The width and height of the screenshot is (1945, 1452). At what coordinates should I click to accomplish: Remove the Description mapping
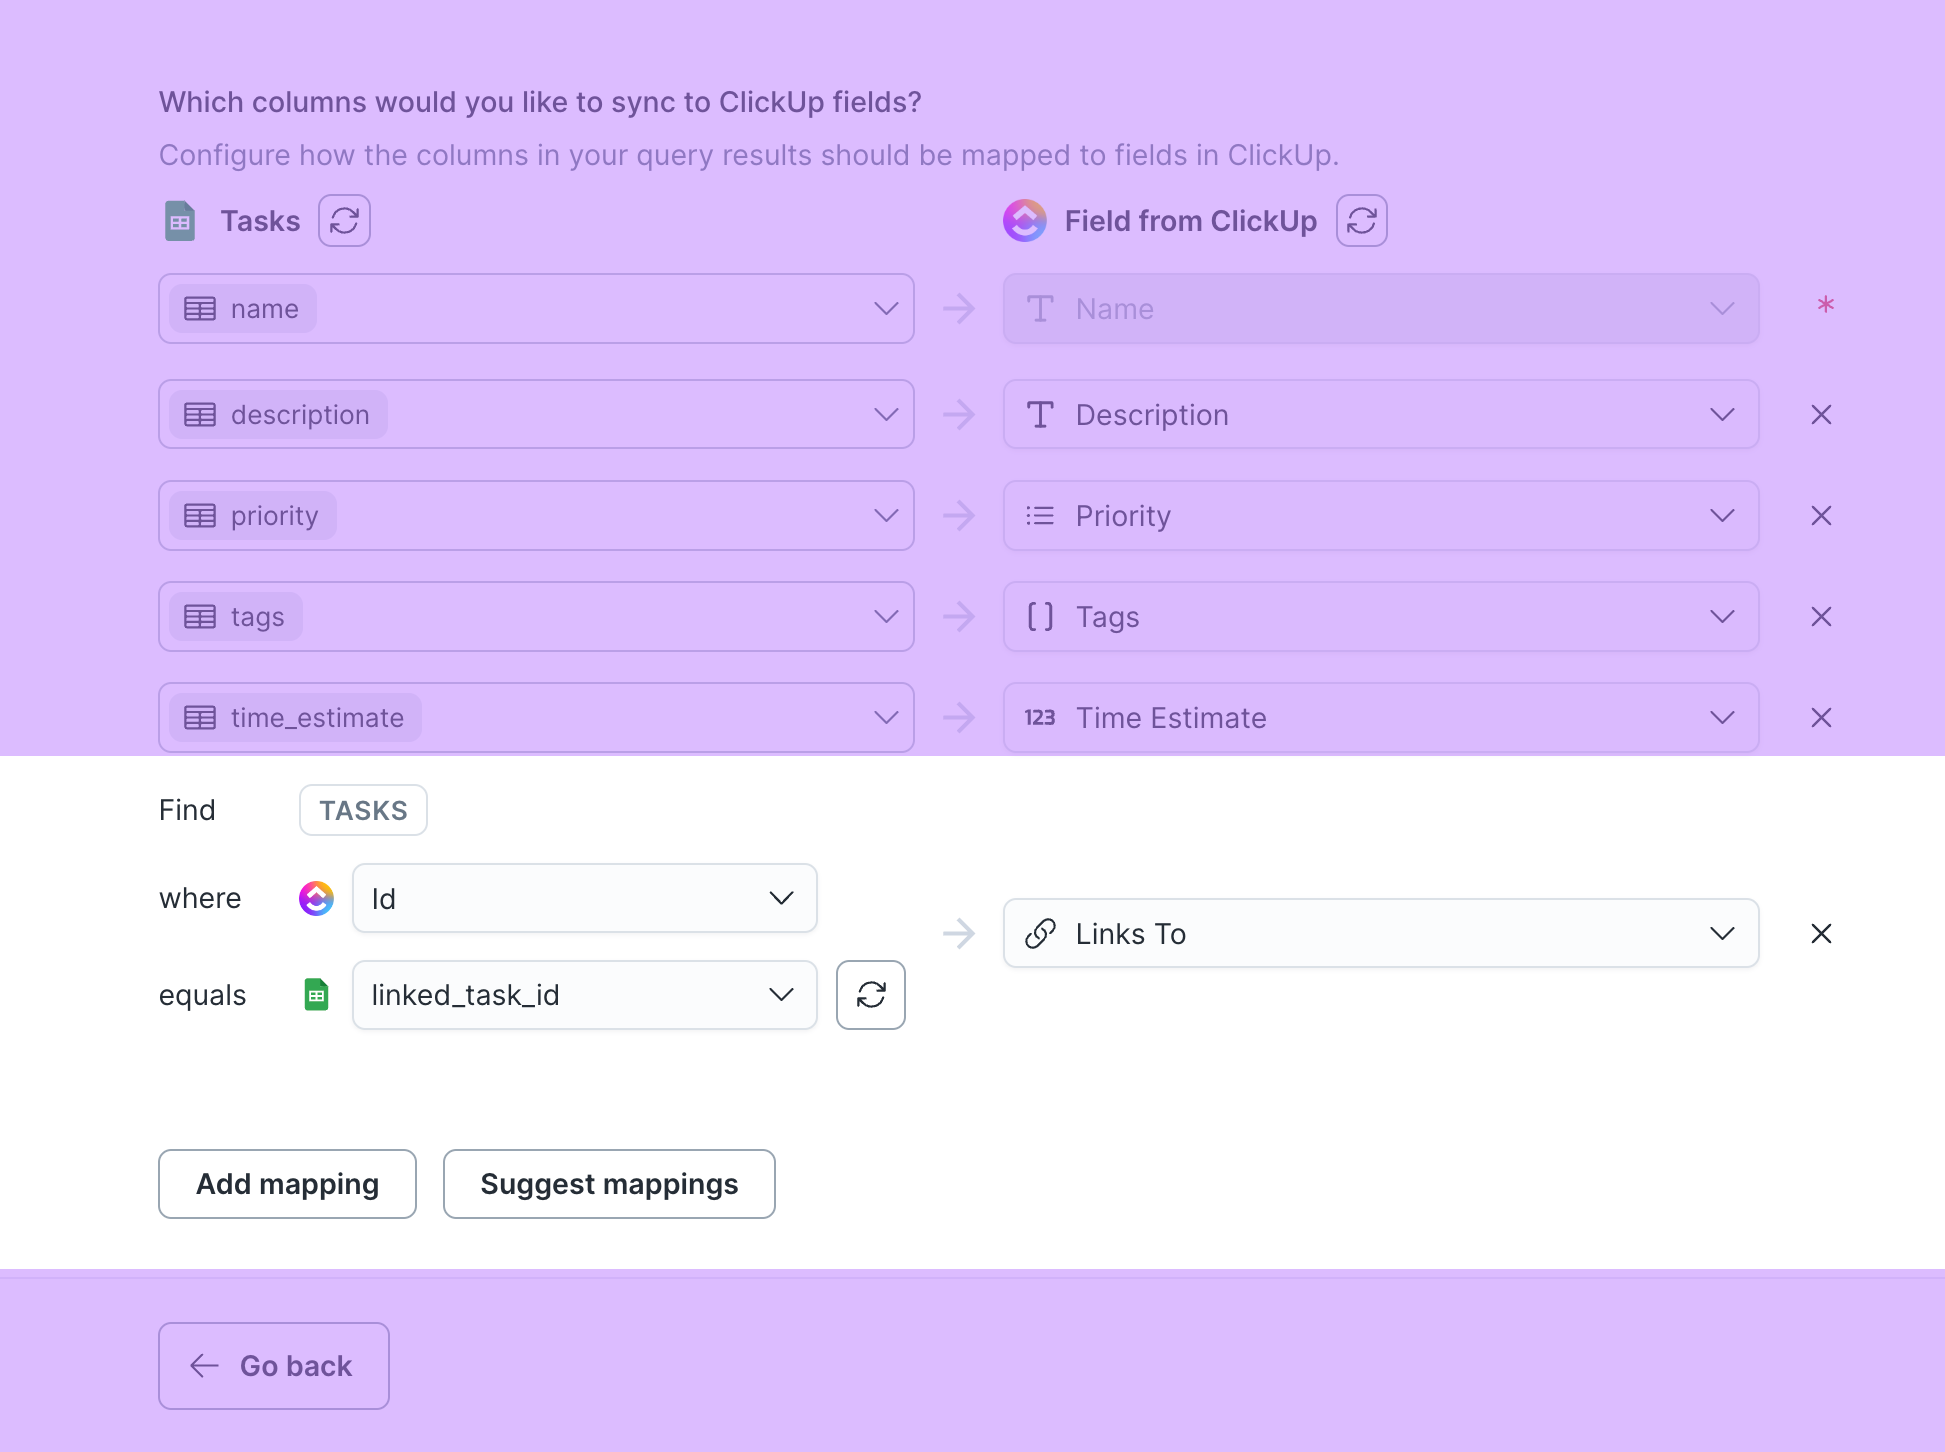[1821, 415]
